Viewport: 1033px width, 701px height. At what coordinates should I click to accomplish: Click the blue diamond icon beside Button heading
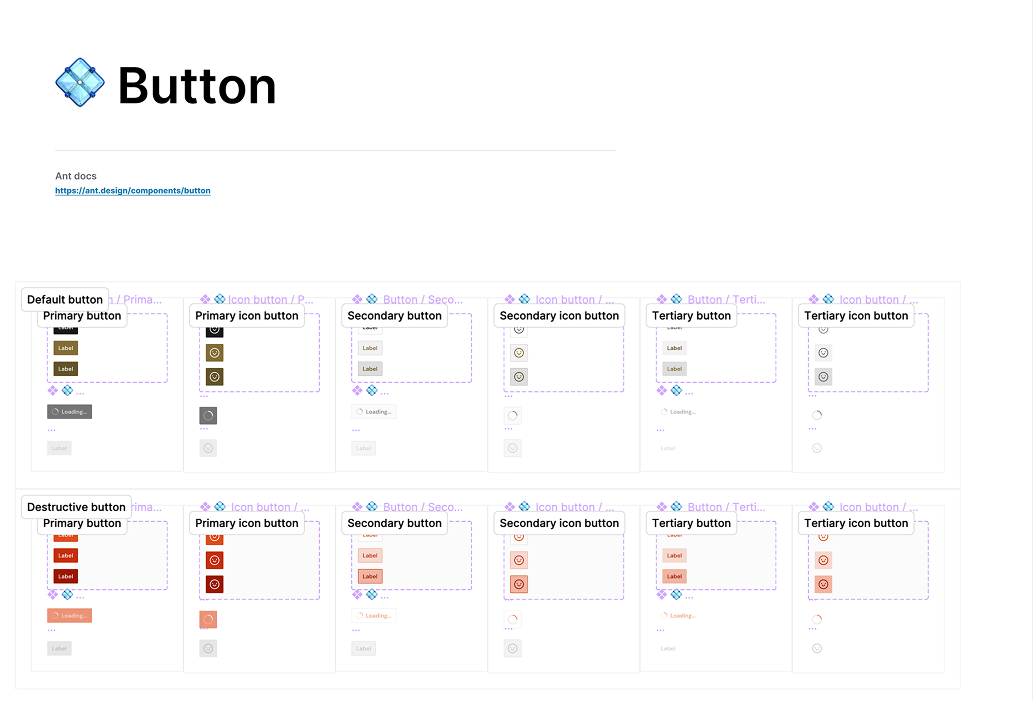click(x=80, y=82)
